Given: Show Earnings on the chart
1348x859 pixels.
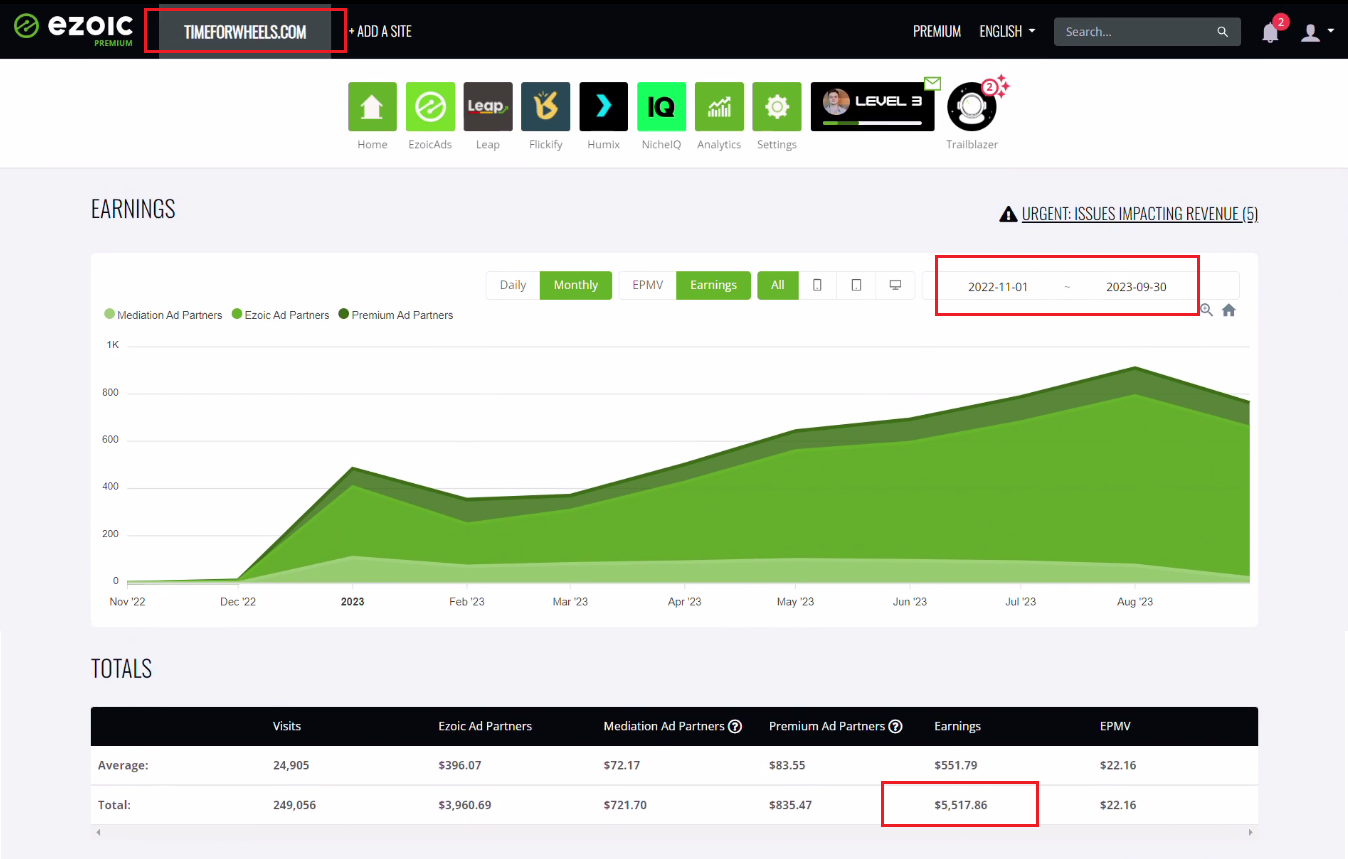Looking at the screenshot, I should pos(713,285).
